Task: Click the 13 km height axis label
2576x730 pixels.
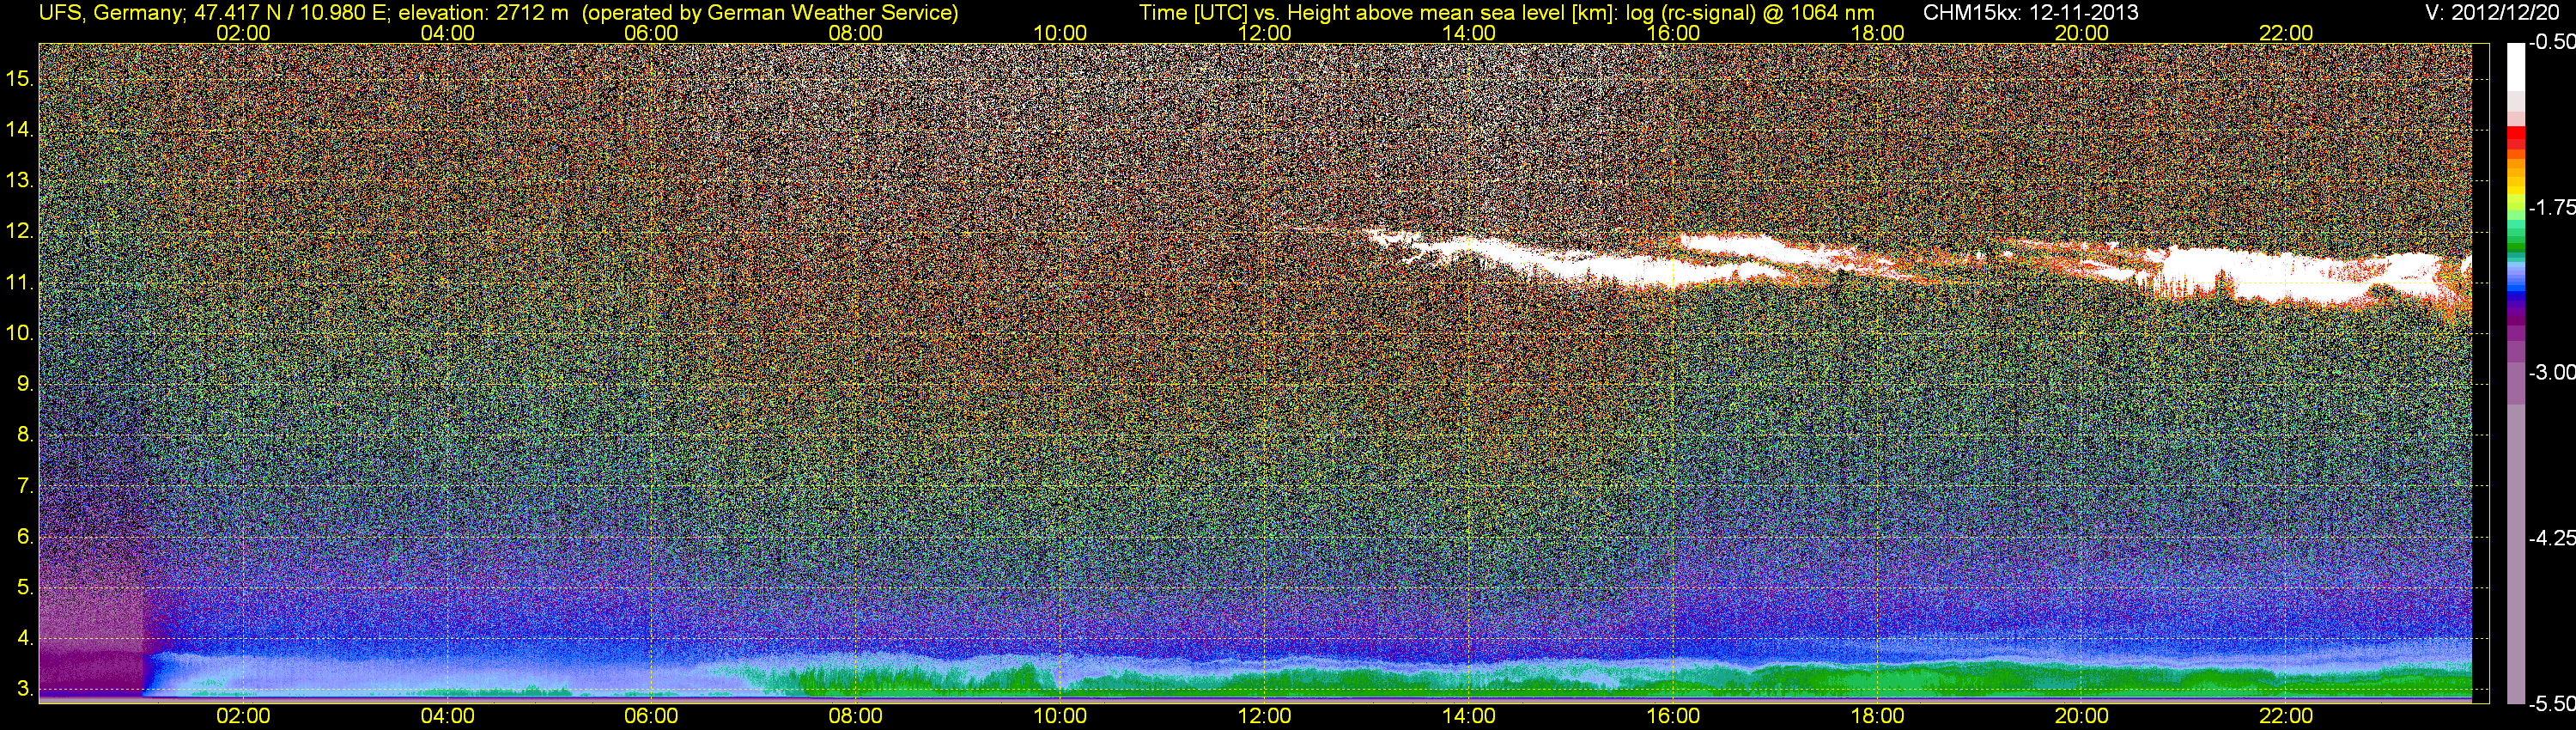Action: pos(20,181)
